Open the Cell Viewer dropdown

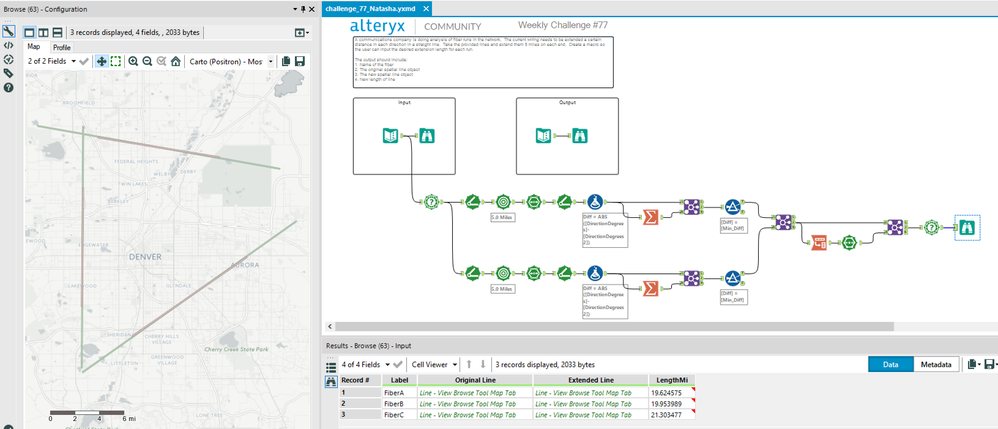[435, 365]
